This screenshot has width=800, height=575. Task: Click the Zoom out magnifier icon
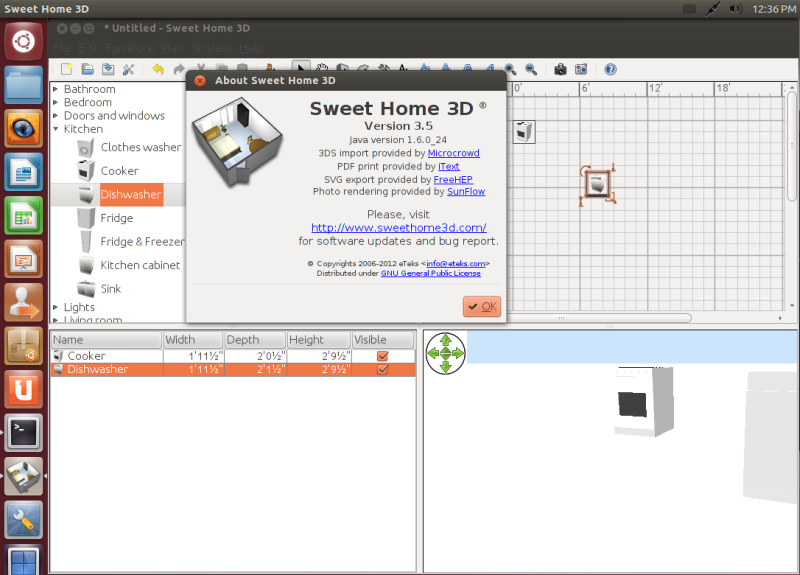pos(531,69)
